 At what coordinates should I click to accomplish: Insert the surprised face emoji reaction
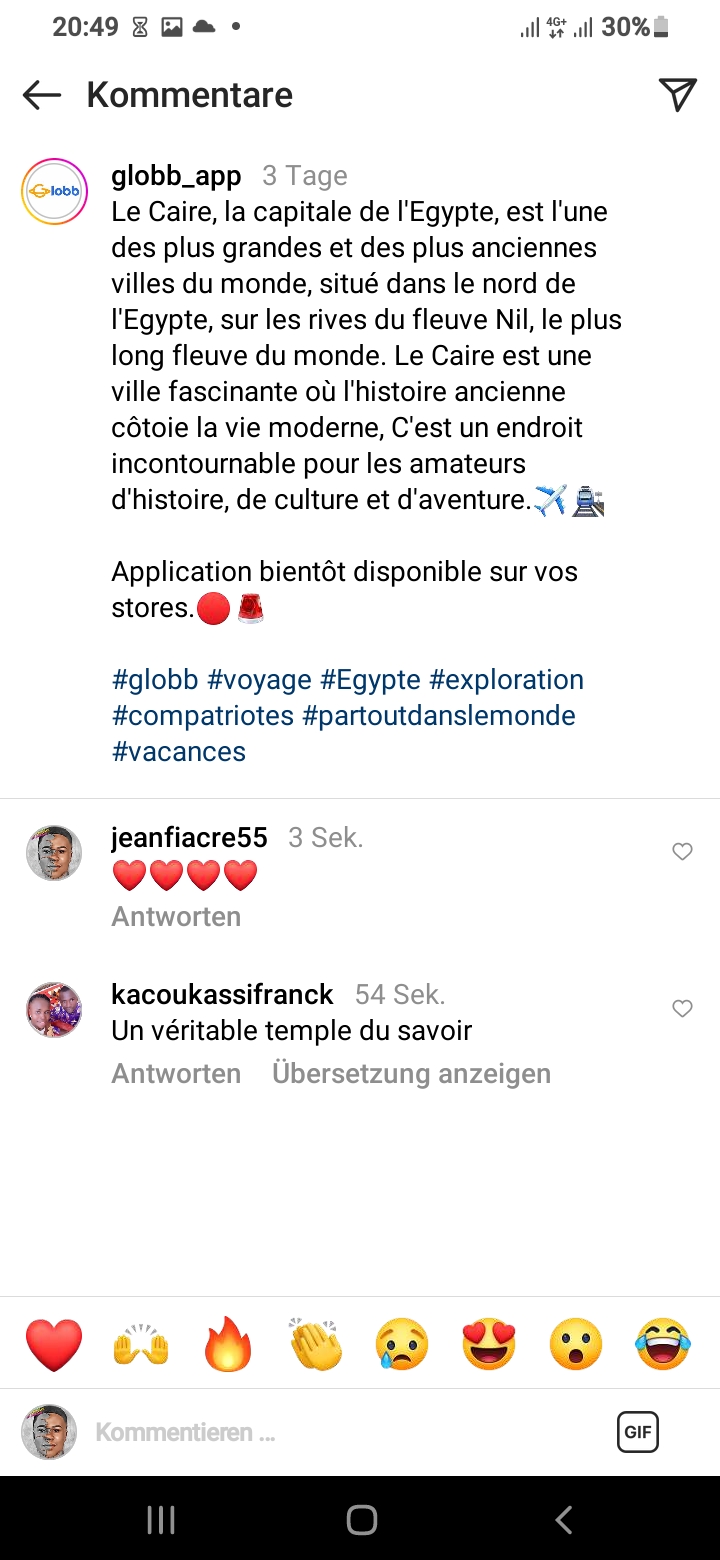tap(576, 1344)
